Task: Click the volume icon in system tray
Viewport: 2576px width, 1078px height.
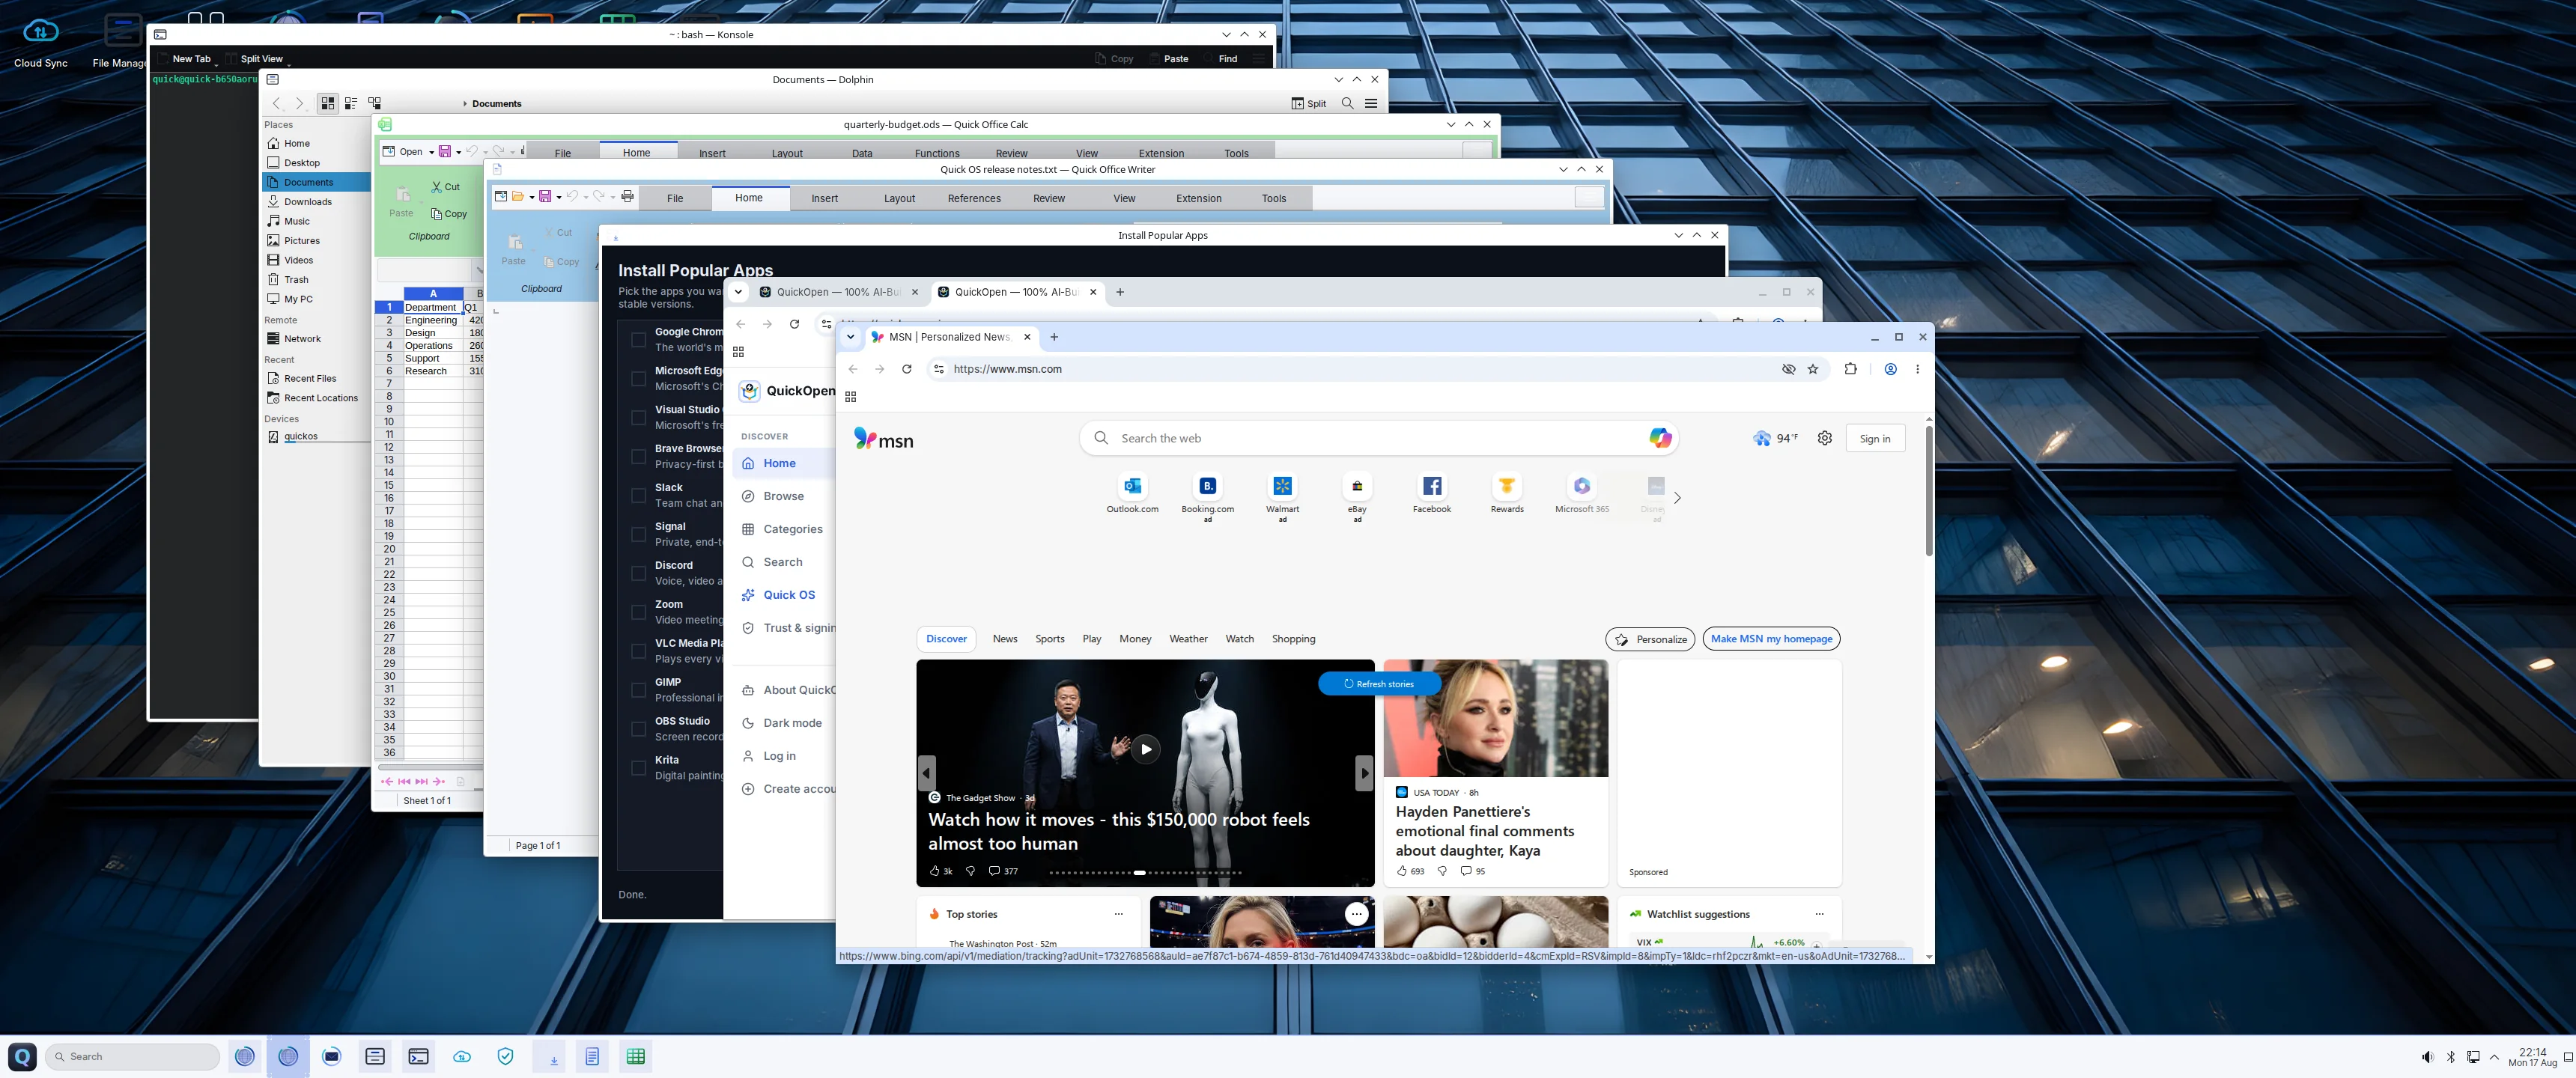Action: [x=2427, y=1057]
